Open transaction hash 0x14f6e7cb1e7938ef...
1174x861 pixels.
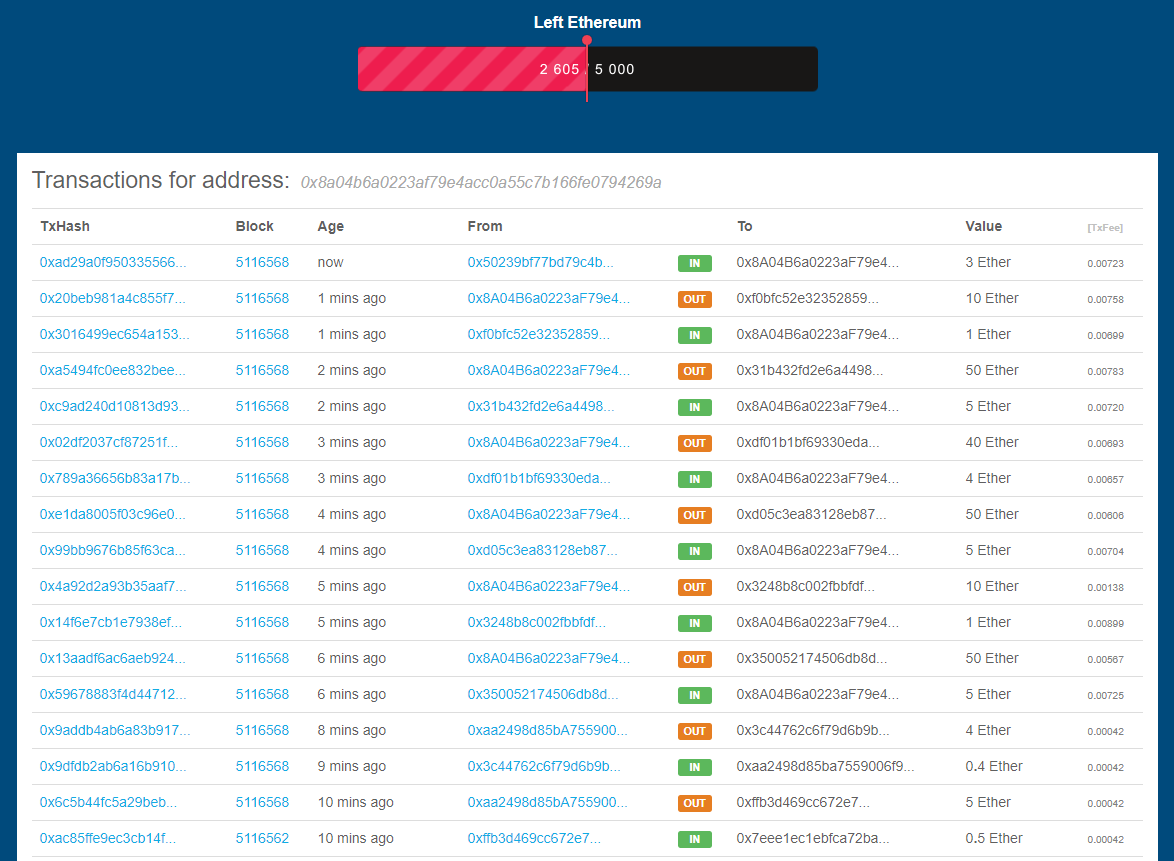111,622
